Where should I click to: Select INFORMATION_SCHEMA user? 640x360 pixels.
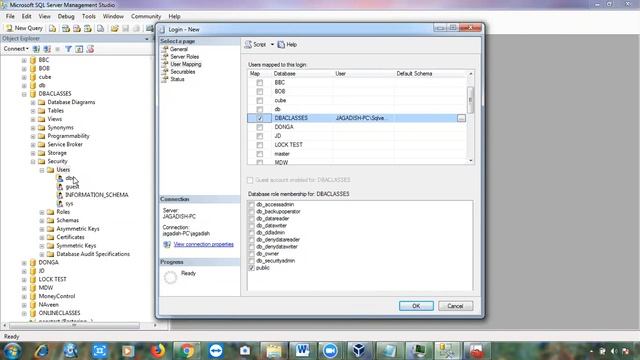click(x=97, y=195)
